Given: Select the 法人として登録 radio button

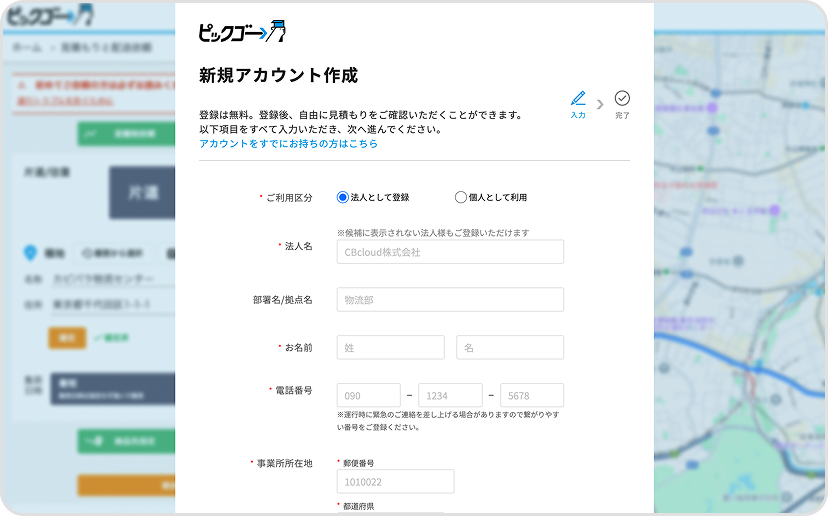Looking at the screenshot, I should click(x=343, y=198).
